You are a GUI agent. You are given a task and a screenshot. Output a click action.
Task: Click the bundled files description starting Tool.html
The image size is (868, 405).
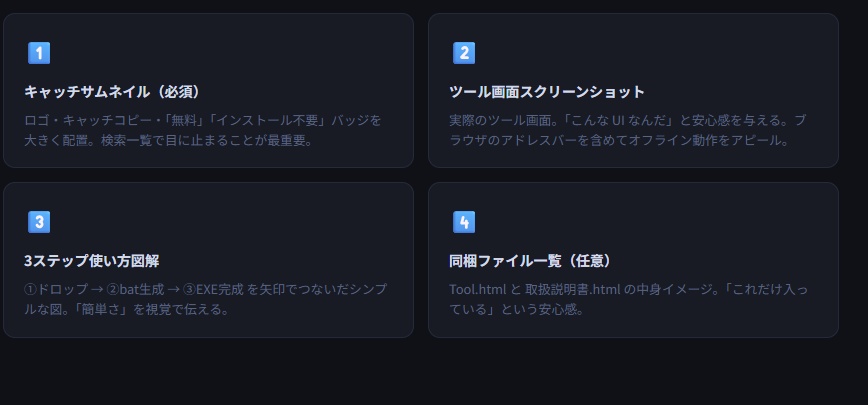pos(629,299)
